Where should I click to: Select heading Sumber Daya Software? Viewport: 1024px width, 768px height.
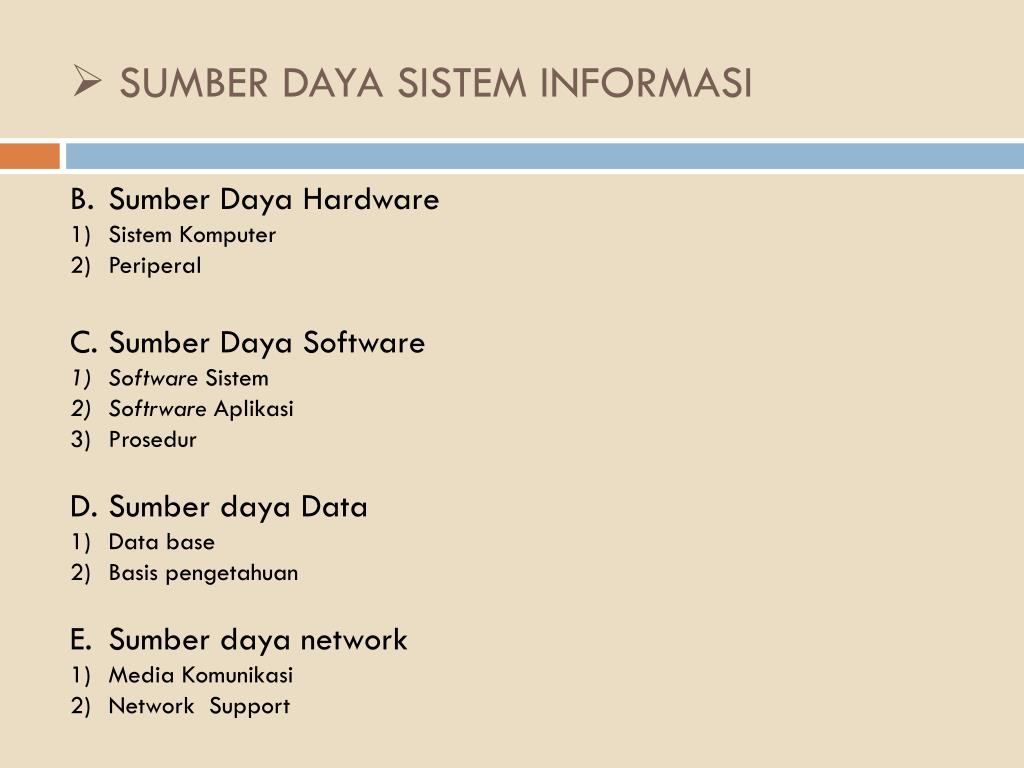click(267, 344)
